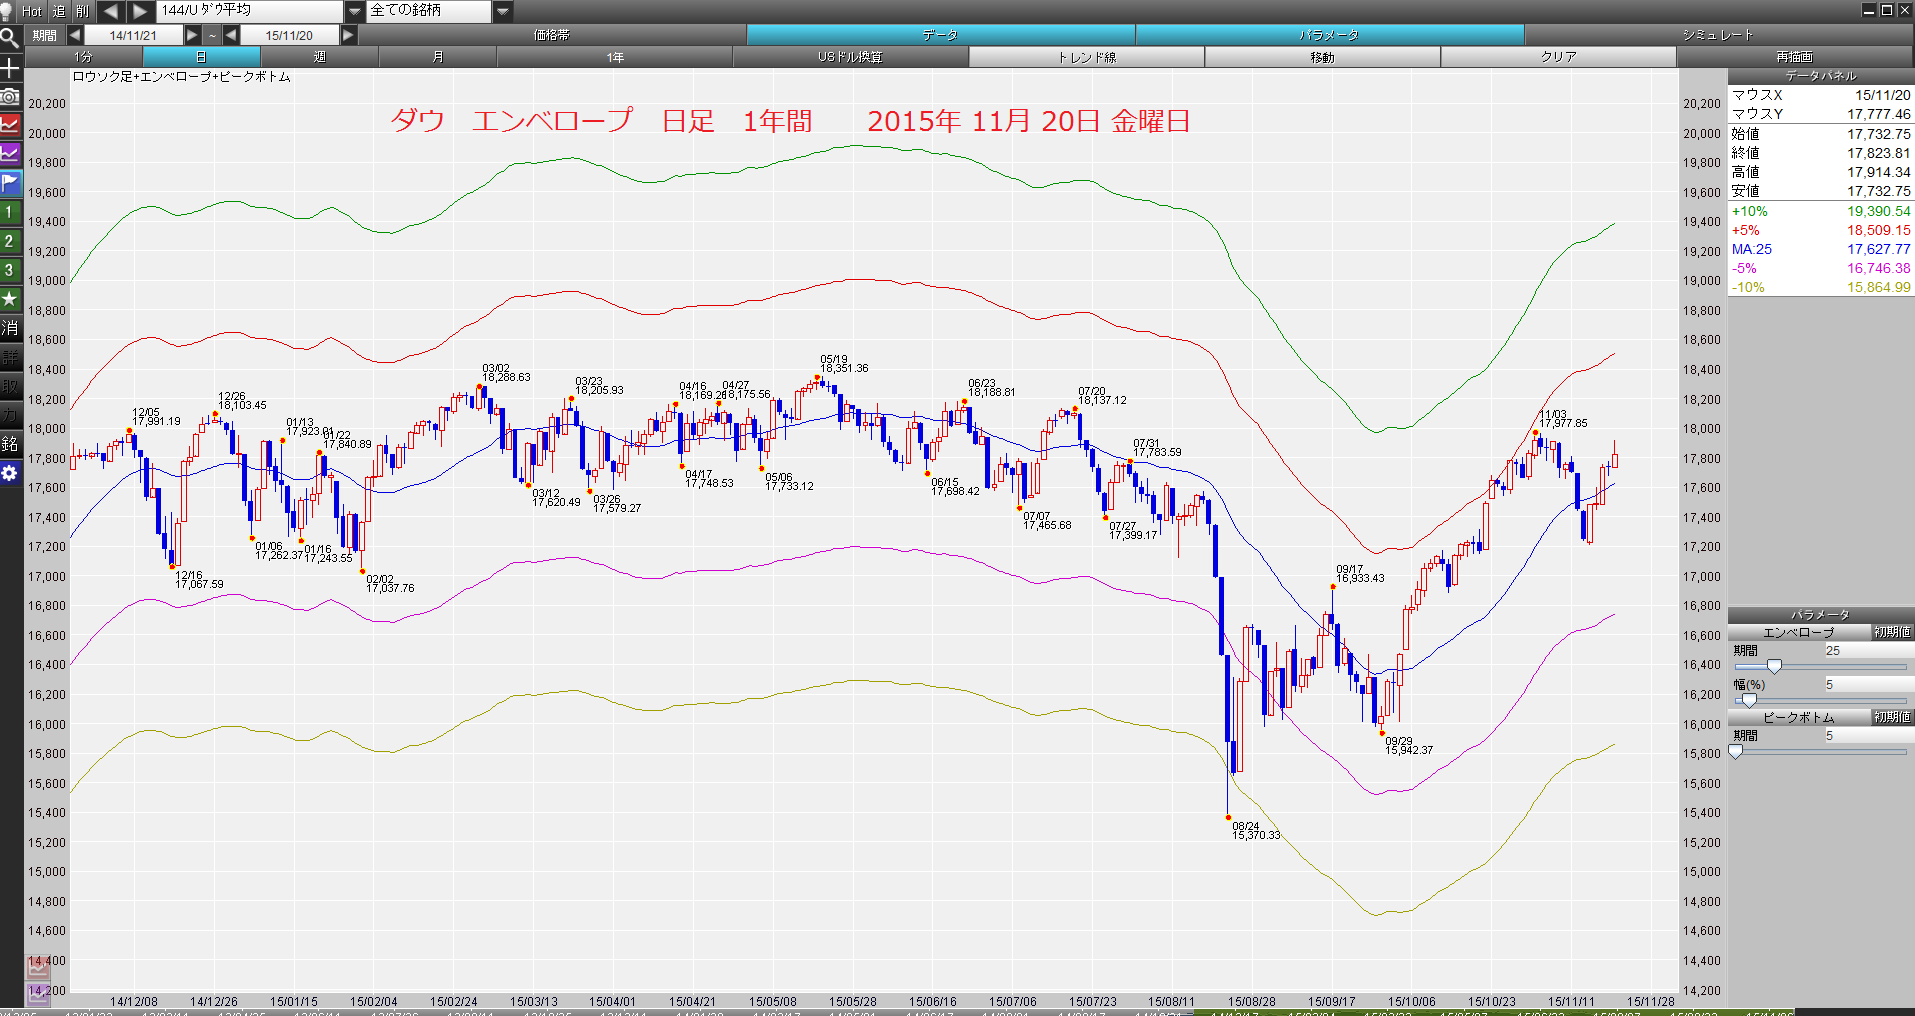Click the エンベロープ 期間 slider
The height and width of the screenshot is (1016, 1915).
point(1820,666)
